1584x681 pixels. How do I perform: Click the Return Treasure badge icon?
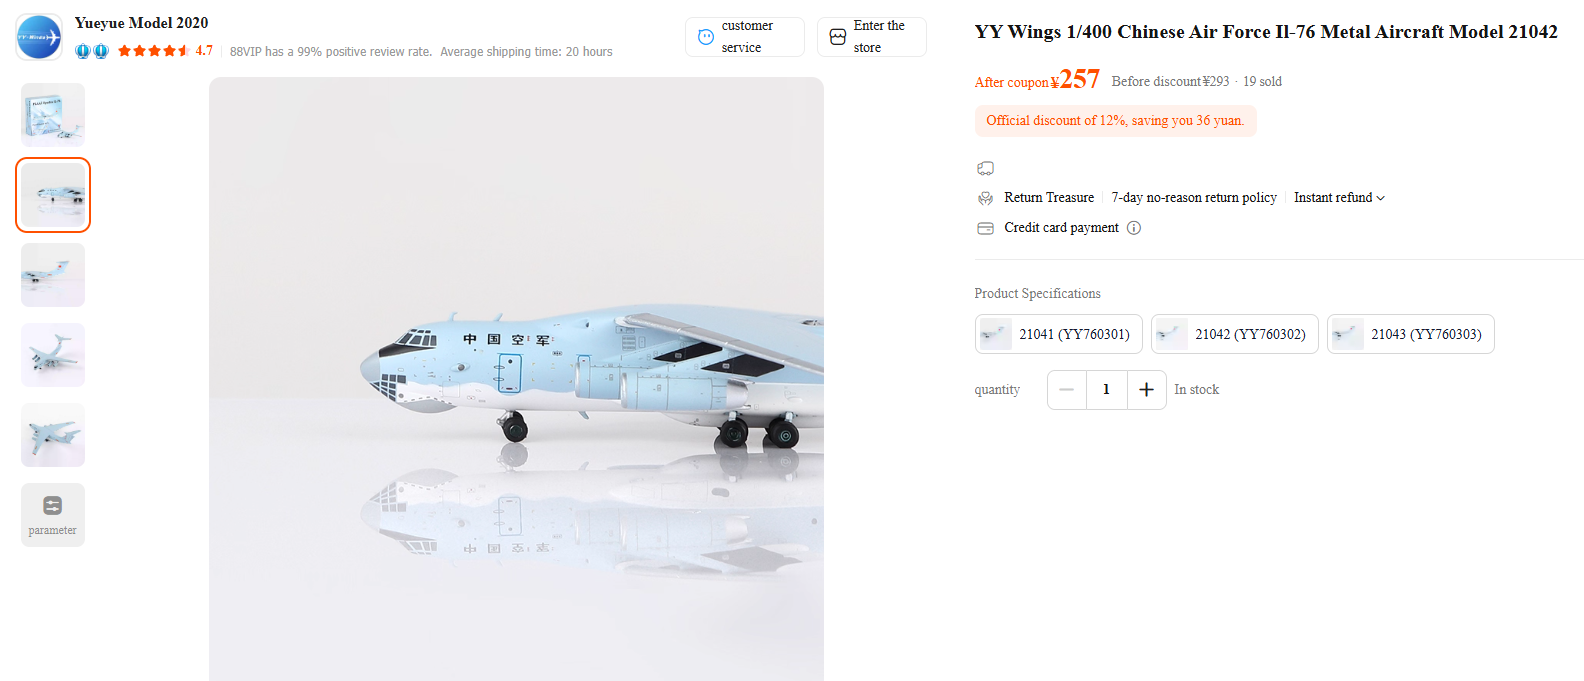985,198
